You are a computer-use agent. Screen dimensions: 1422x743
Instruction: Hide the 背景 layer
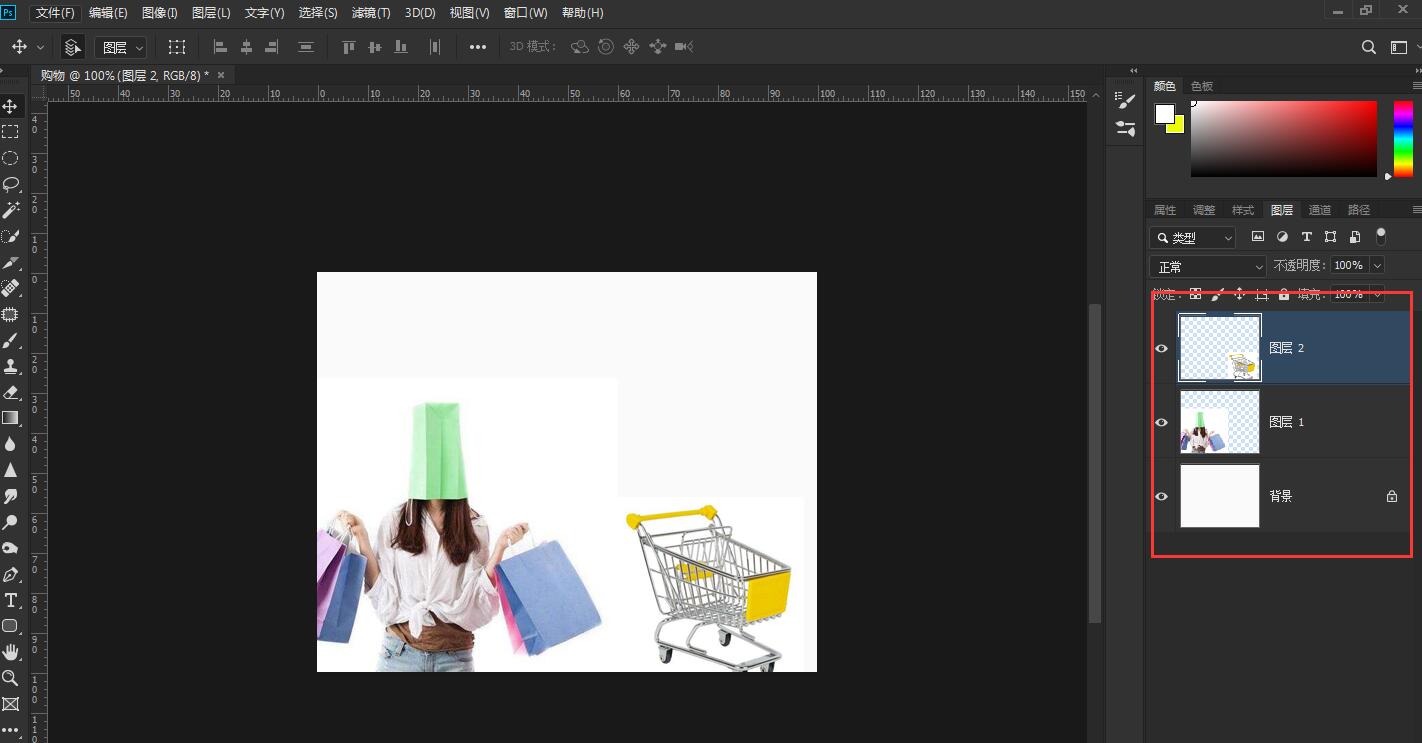[1161, 496]
